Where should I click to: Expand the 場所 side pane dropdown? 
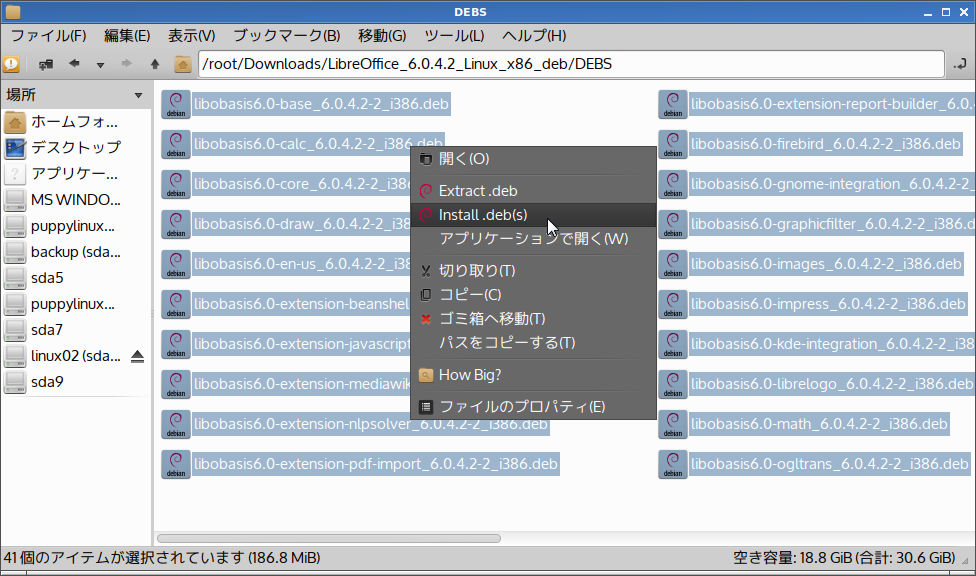tap(138, 95)
